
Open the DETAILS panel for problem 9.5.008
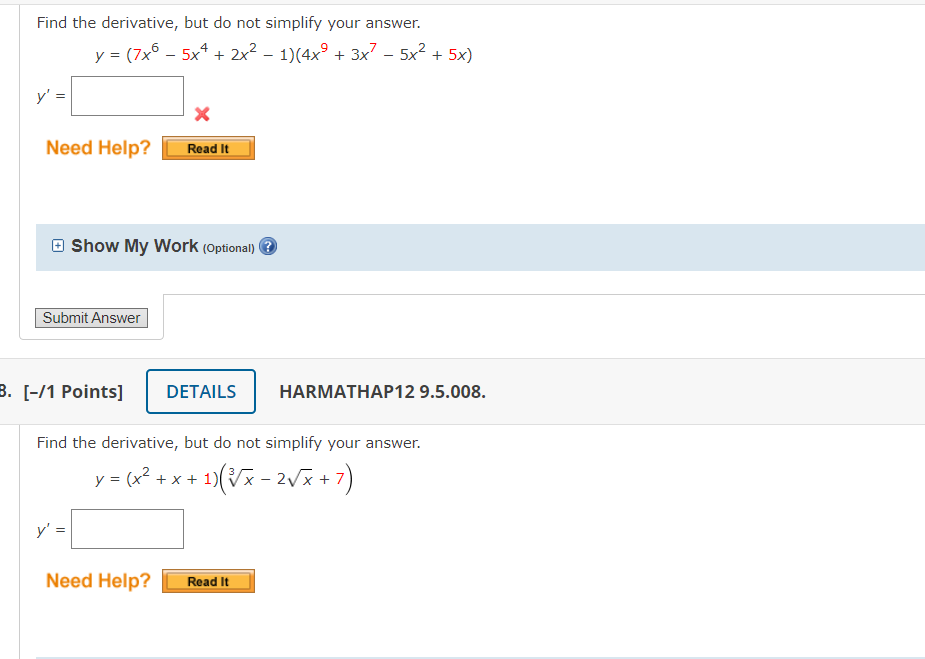200,391
